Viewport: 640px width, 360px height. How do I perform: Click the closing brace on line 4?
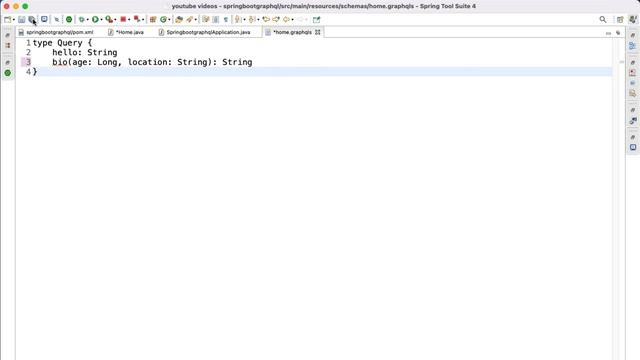tap(35, 71)
